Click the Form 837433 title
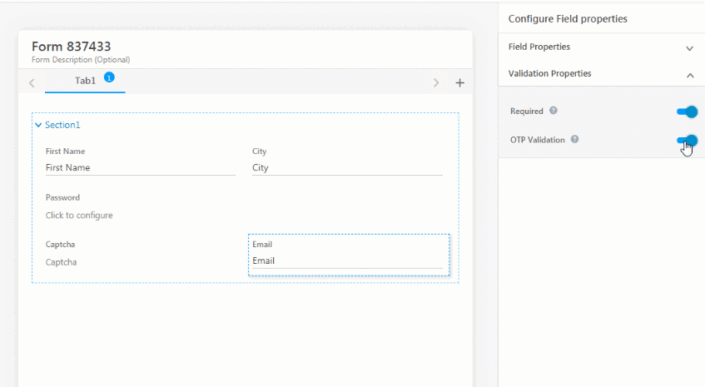 click(x=71, y=46)
